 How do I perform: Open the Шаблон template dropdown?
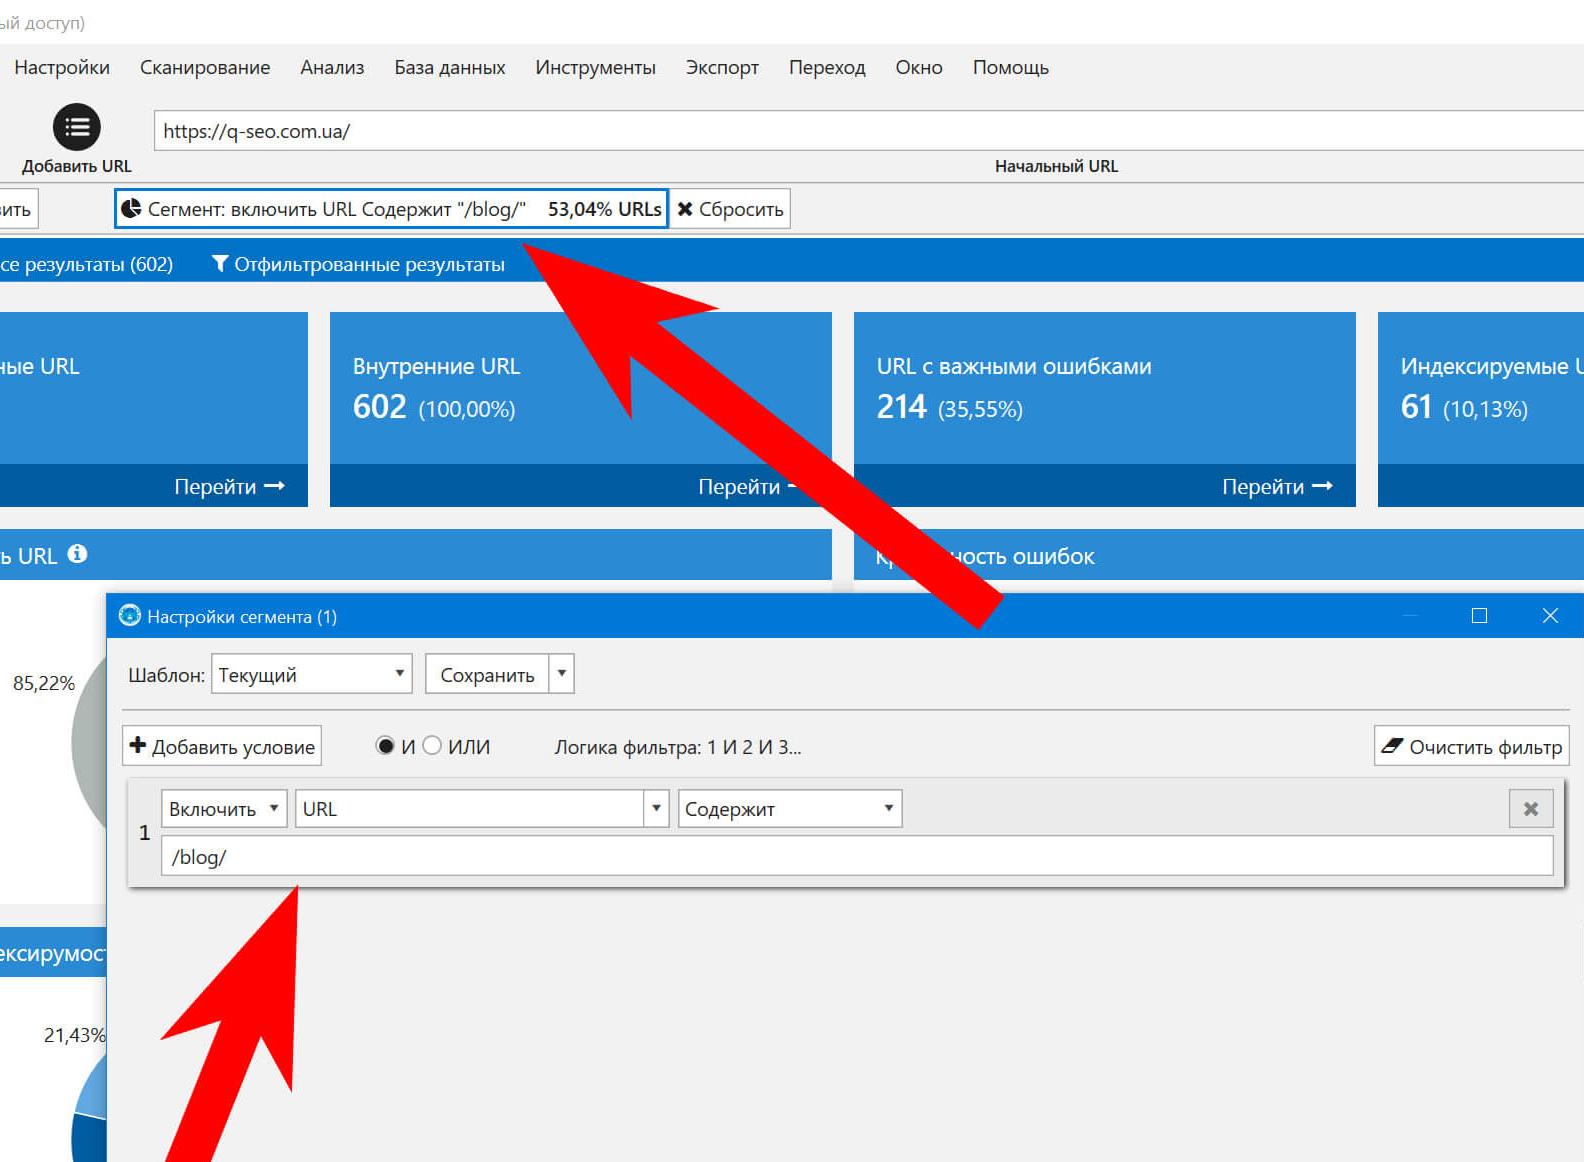pos(312,675)
